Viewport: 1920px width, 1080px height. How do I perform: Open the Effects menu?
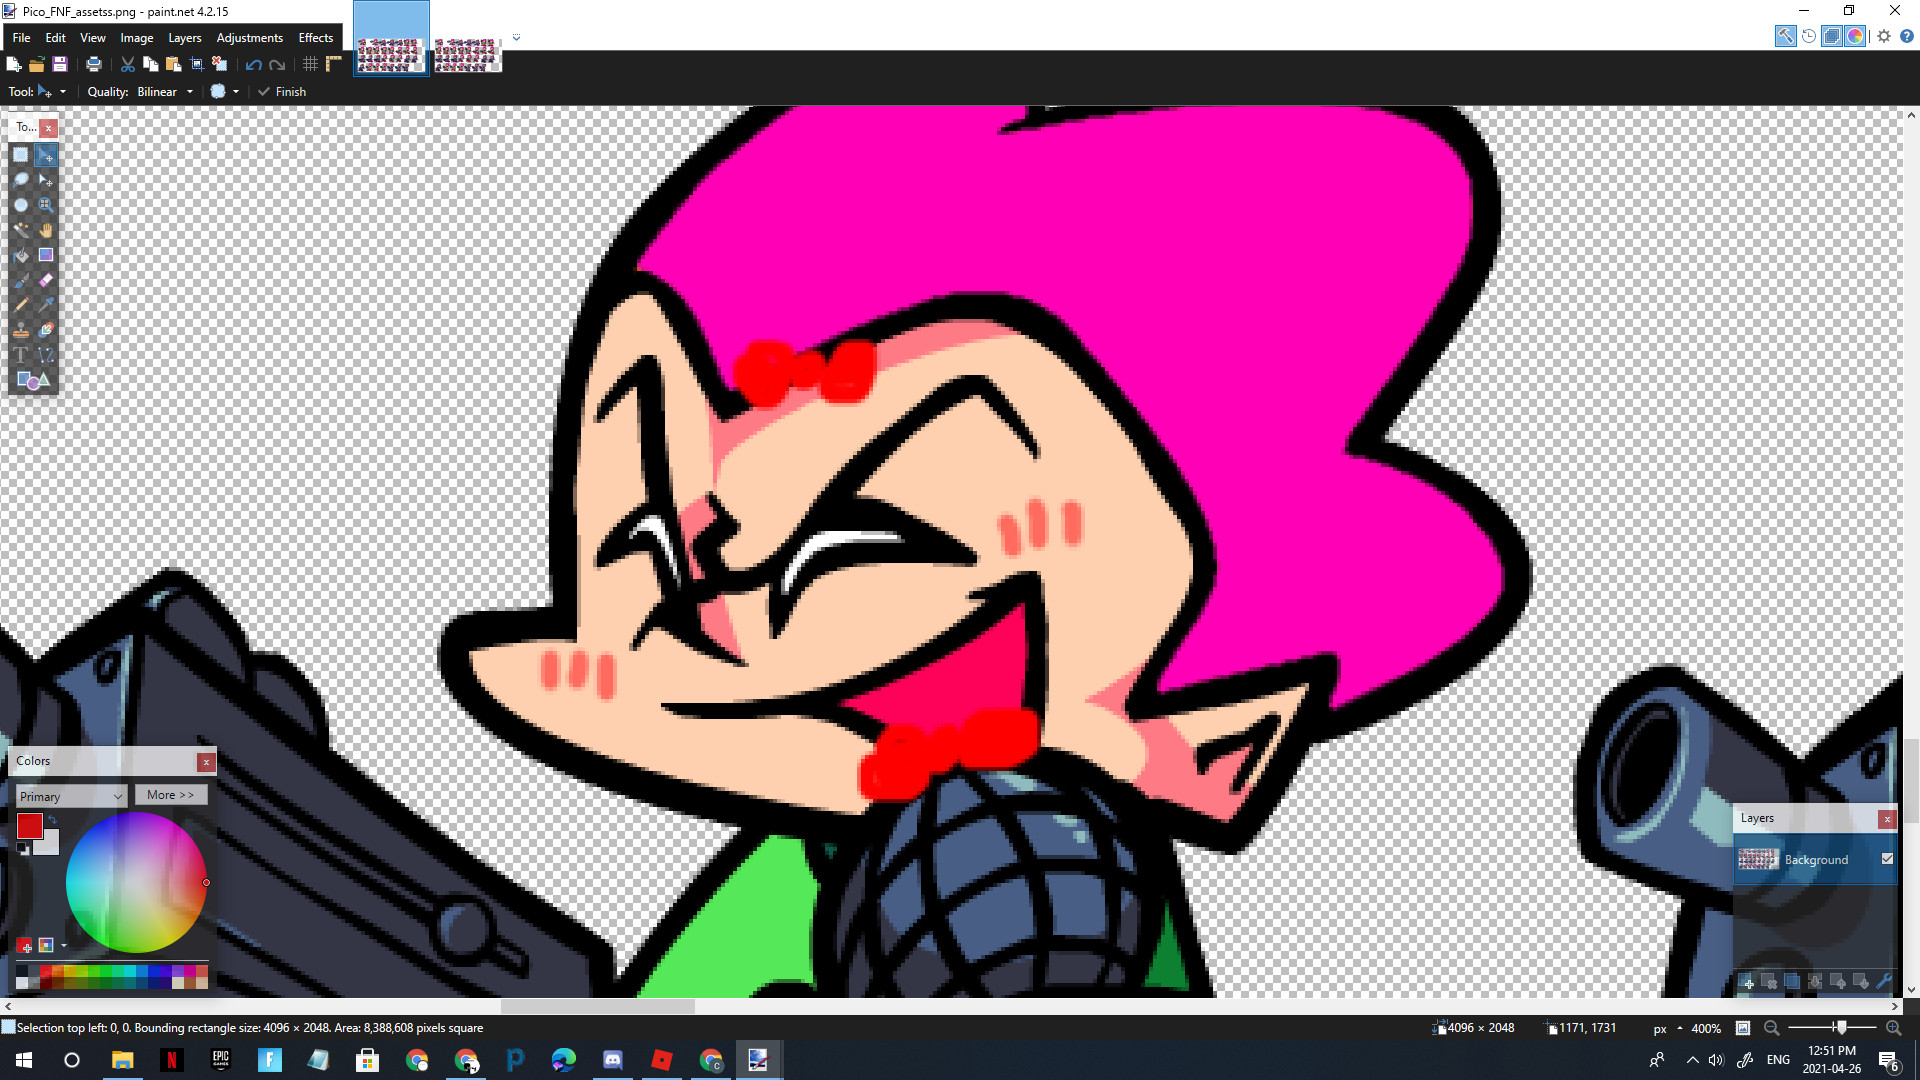[x=315, y=38]
